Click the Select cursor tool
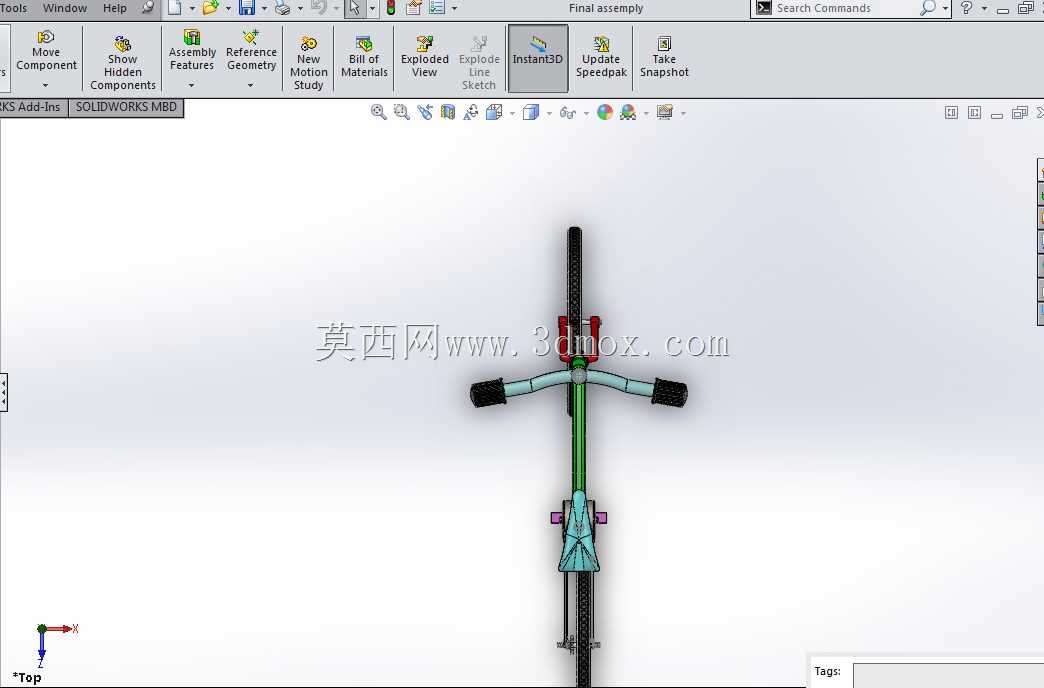Viewport: 1044px width, 688px height. 354,8
